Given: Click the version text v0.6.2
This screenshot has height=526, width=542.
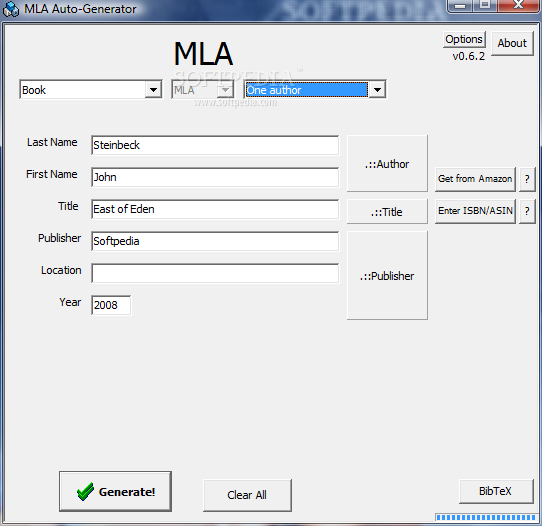Looking at the screenshot, I should click(469, 56).
